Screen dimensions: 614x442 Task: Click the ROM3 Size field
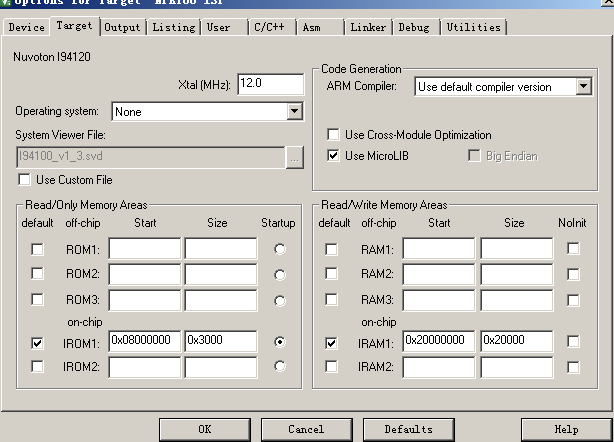(221, 300)
